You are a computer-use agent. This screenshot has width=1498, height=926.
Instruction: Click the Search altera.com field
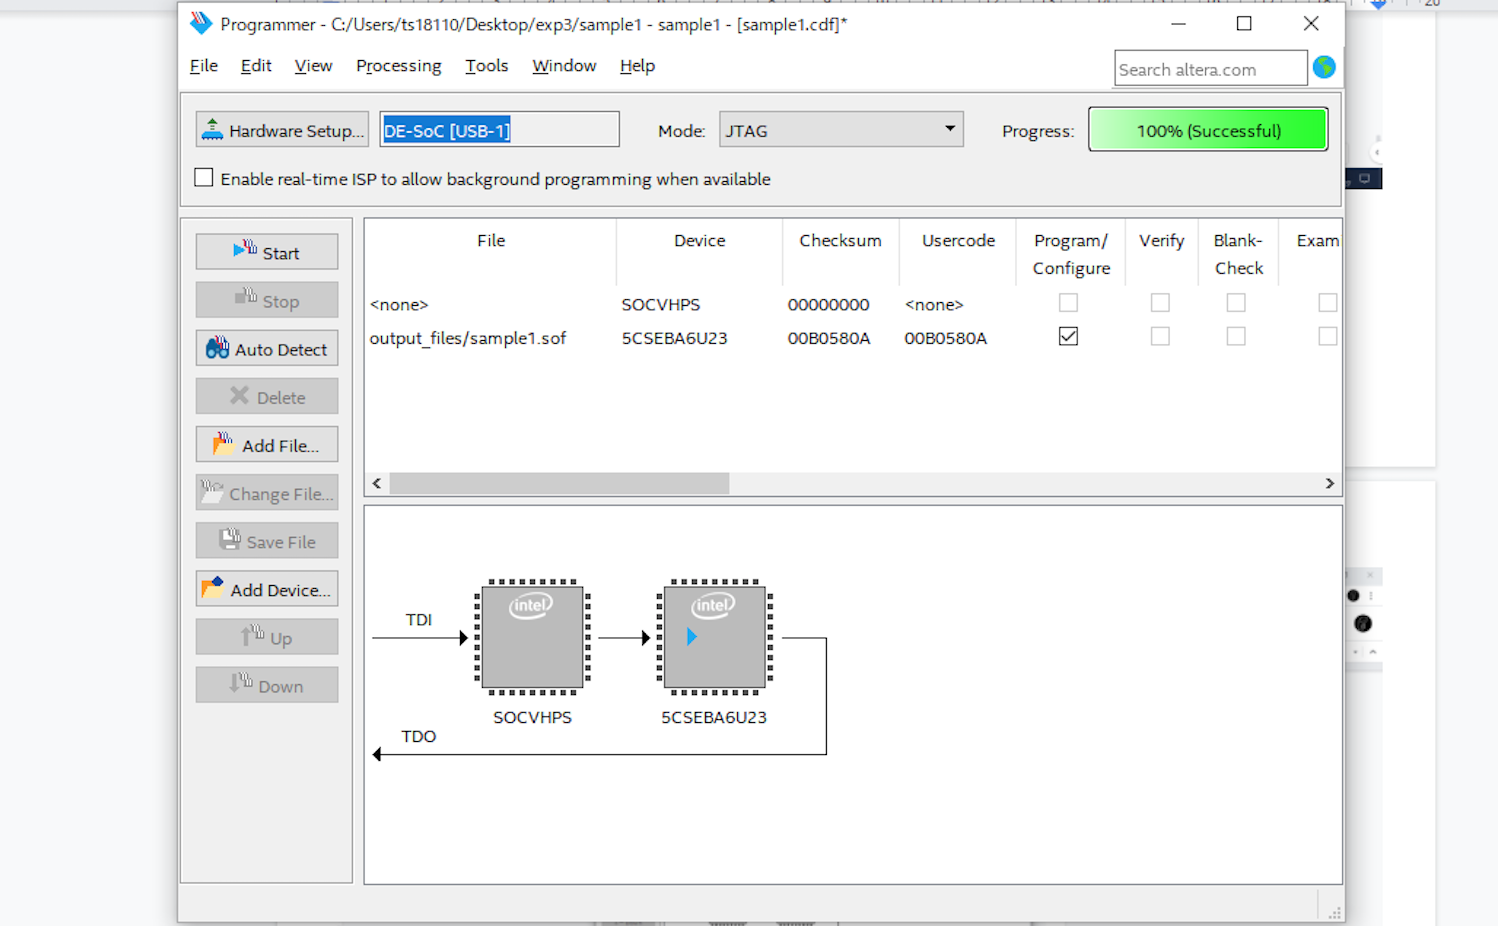tap(1209, 69)
